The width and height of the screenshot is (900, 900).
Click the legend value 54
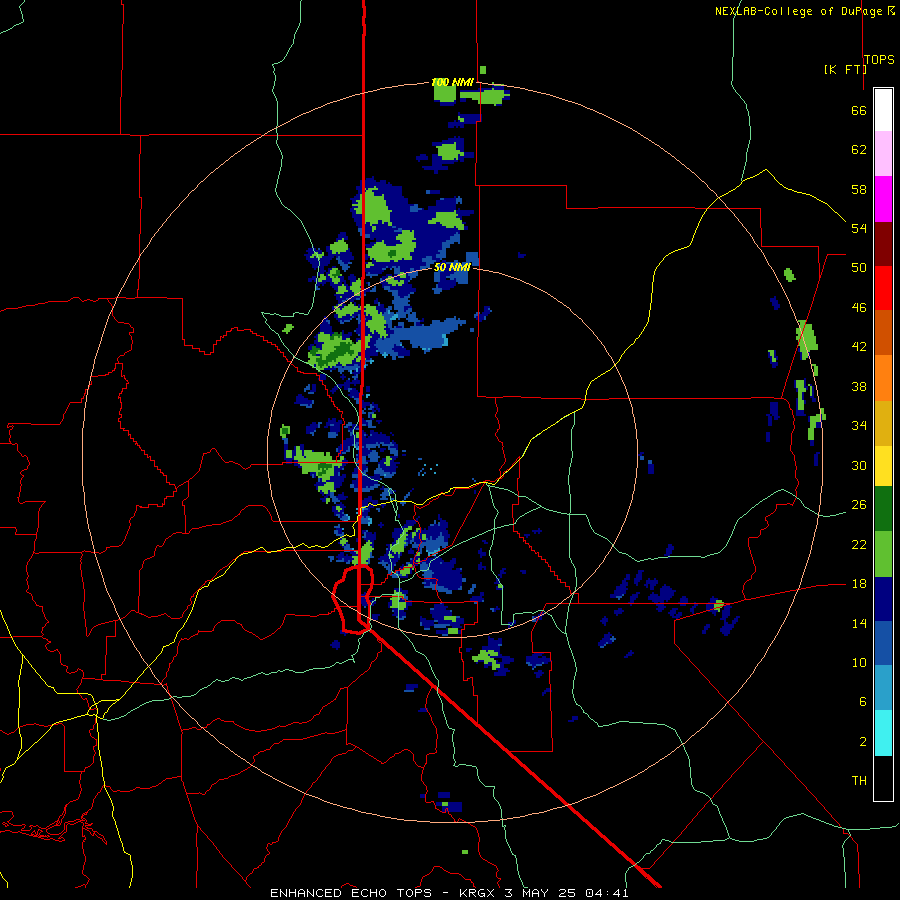click(x=859, y=228)
